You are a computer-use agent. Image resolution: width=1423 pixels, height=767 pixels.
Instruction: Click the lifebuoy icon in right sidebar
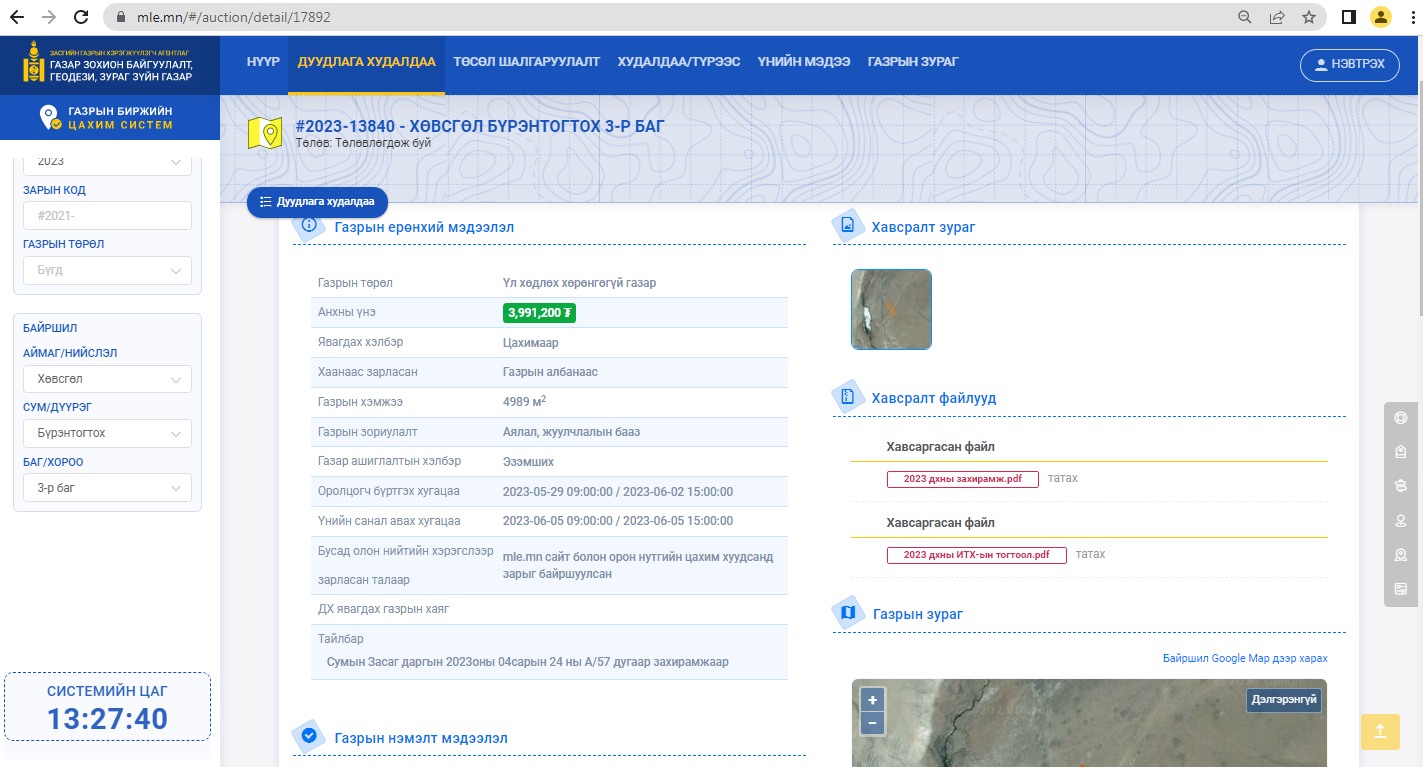1401,419
